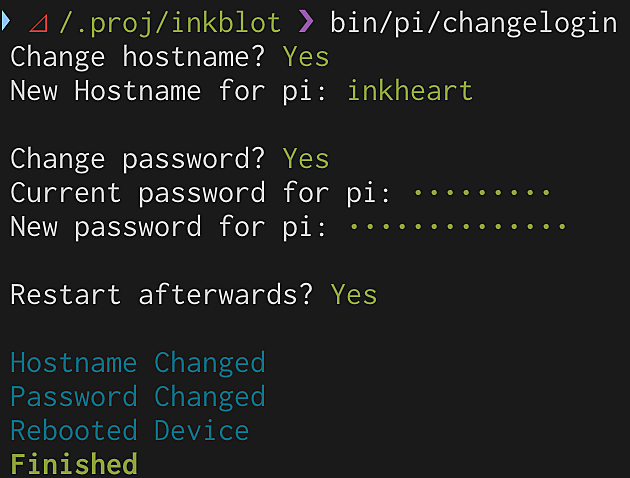
Task: Click the New Hostname for pi label
Action: (168, 91)
